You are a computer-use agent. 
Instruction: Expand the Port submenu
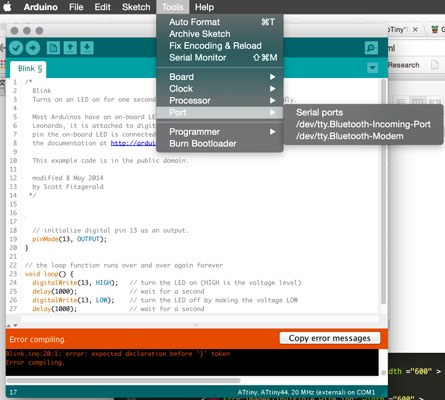pyautogui.click(x=220, y=113)
